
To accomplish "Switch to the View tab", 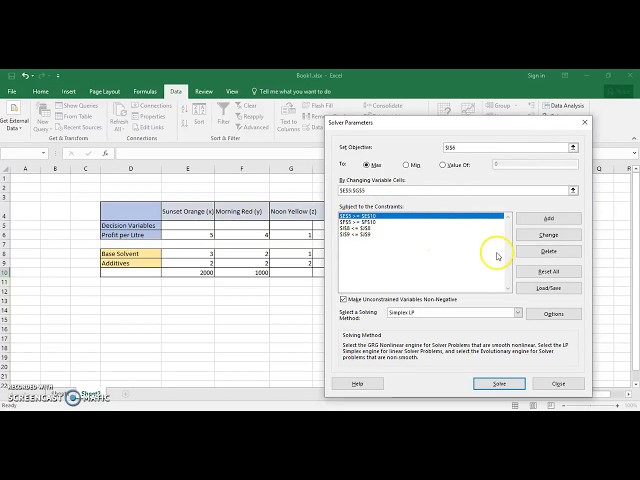I will point(232,91).
